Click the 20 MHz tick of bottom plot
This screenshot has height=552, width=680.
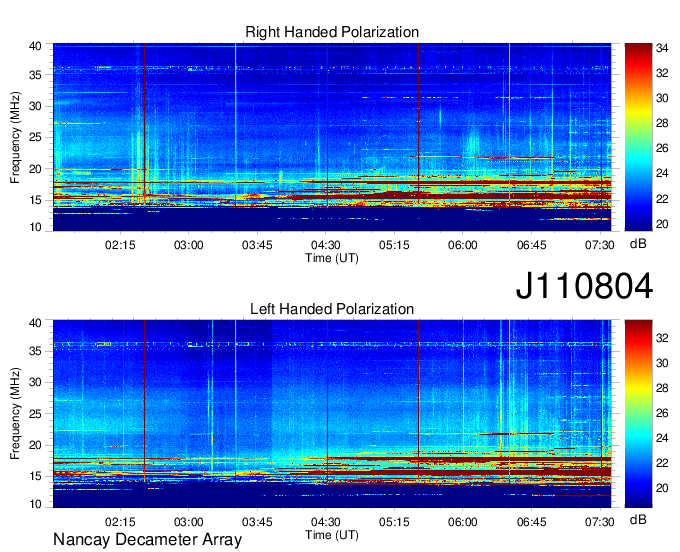click(35, 445)
